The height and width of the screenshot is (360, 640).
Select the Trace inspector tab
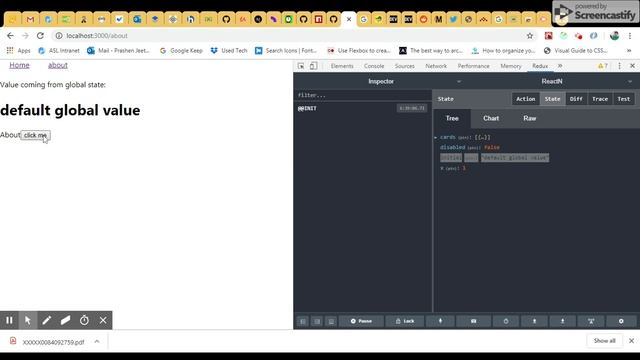tap(600, 99)
